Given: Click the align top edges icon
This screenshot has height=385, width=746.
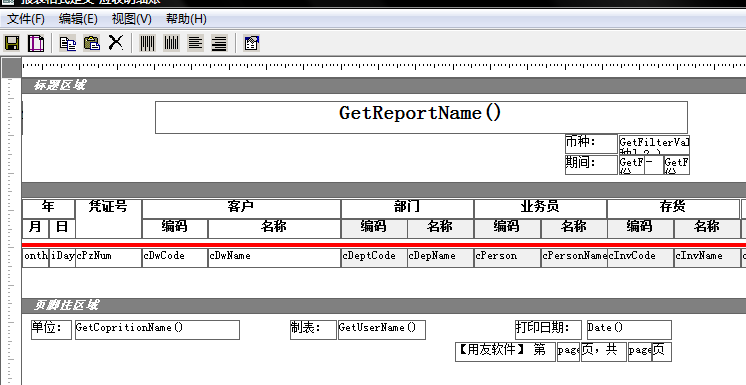Looking at the screenshot, I should (x=147, y=43).
